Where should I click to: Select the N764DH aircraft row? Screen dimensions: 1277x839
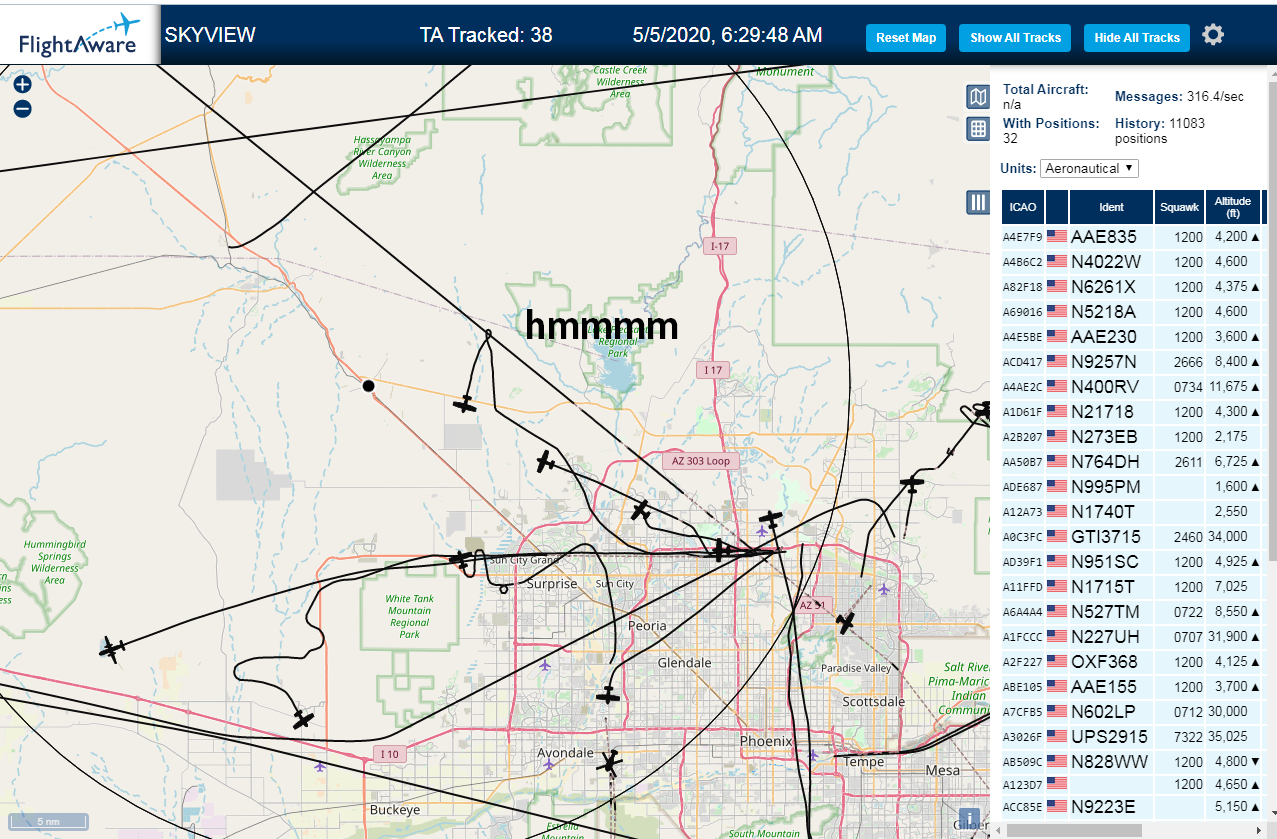(1135, 462)
